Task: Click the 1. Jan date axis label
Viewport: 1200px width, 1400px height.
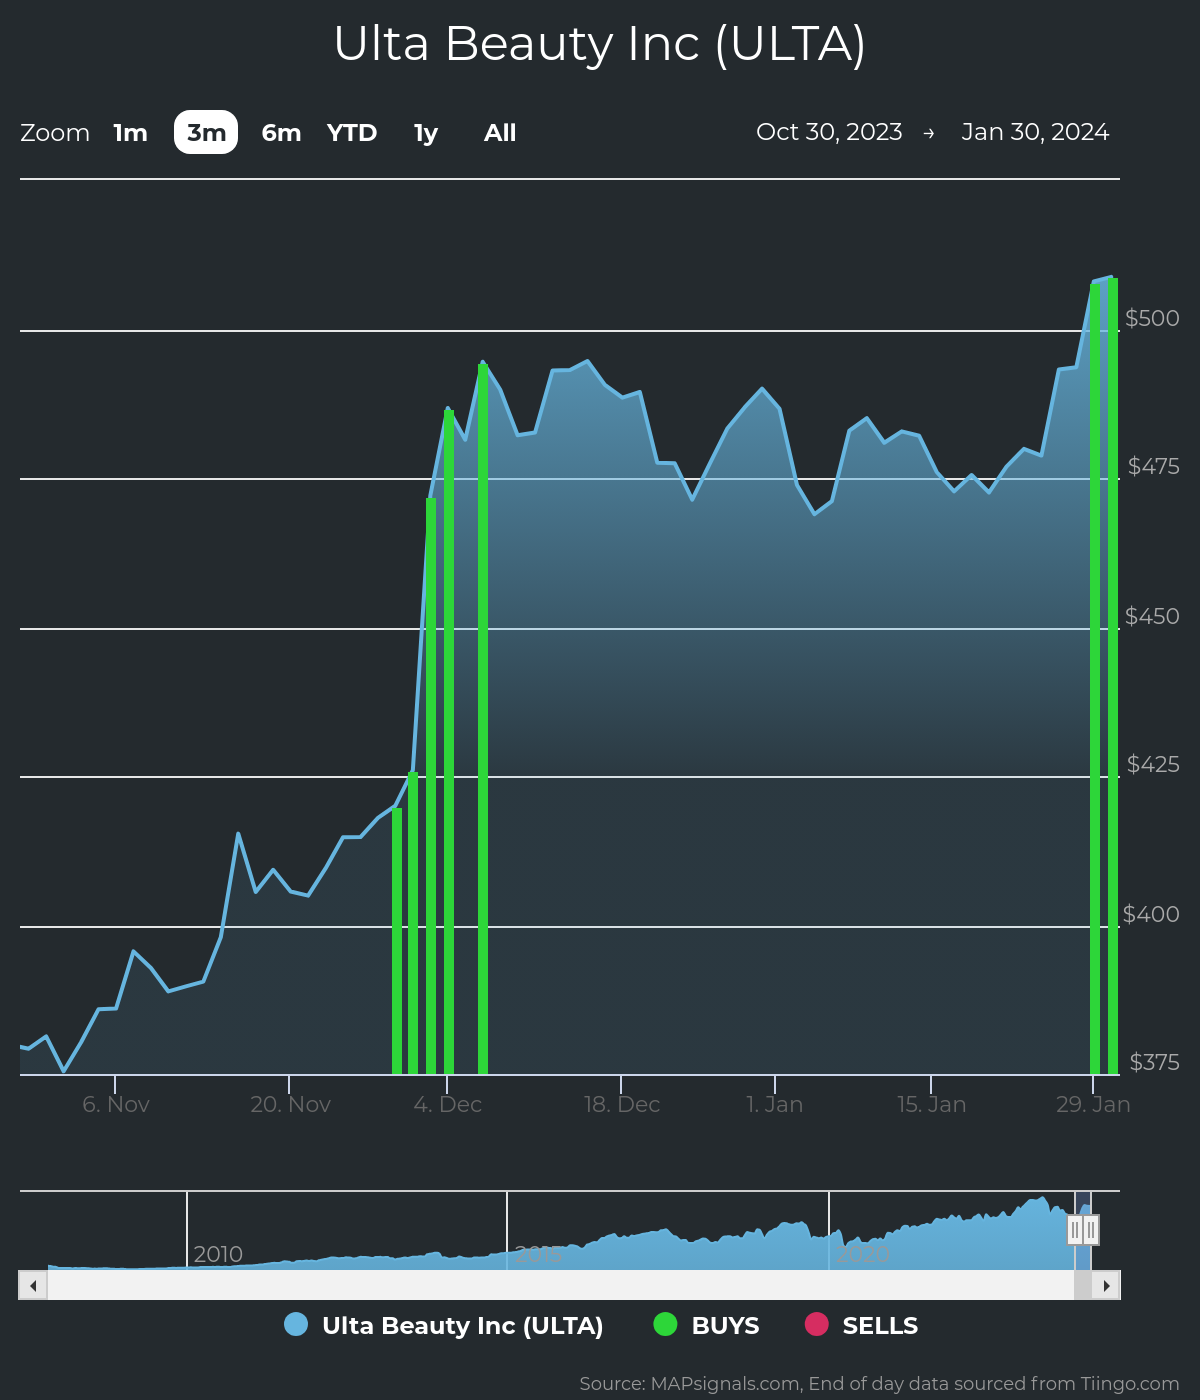Action: click(775, 1104)
